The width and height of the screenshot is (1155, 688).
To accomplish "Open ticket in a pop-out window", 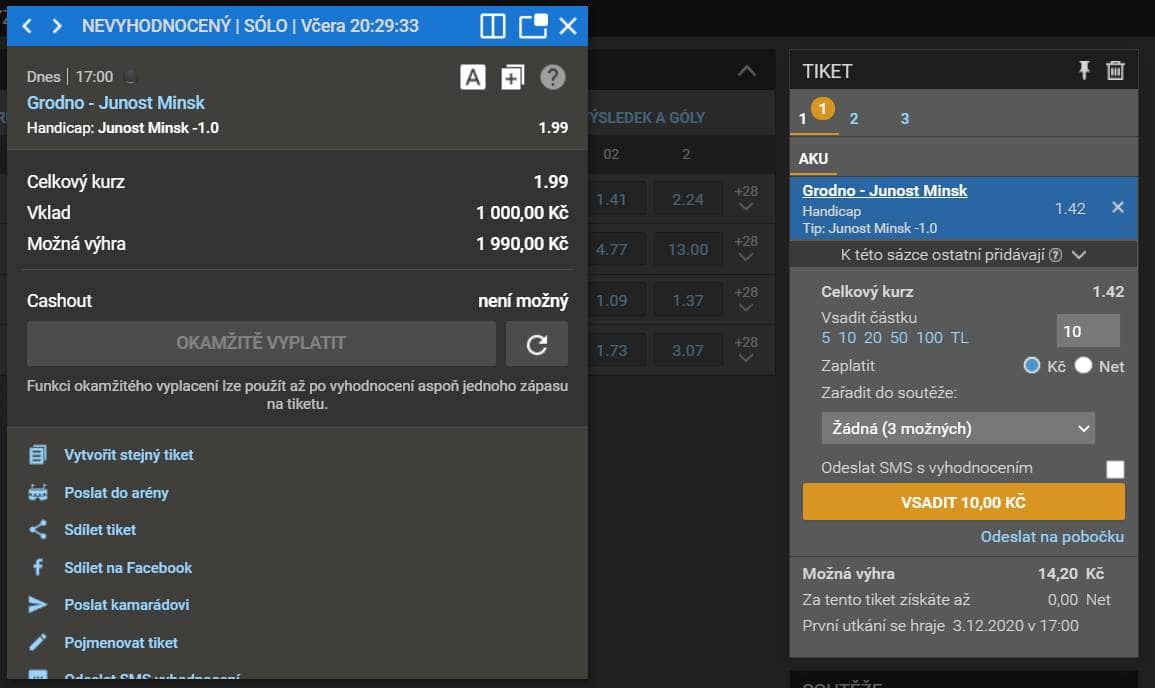I will (533, 26).
